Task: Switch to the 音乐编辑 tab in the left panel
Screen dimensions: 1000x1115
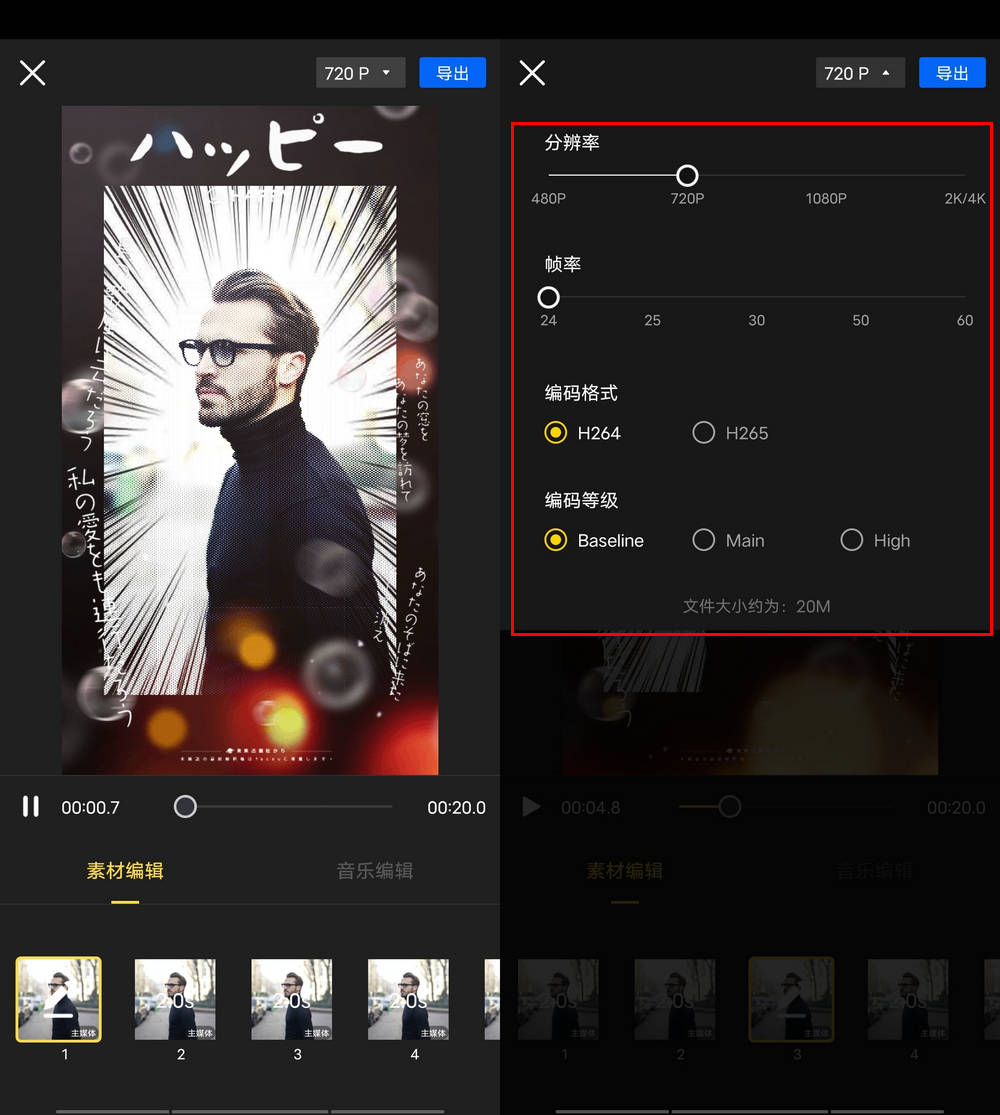Action: [x=375, y=871]
